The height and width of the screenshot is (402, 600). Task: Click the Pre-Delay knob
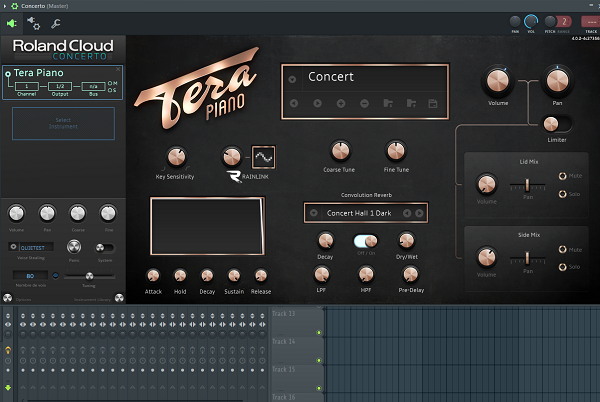[411, 274]
